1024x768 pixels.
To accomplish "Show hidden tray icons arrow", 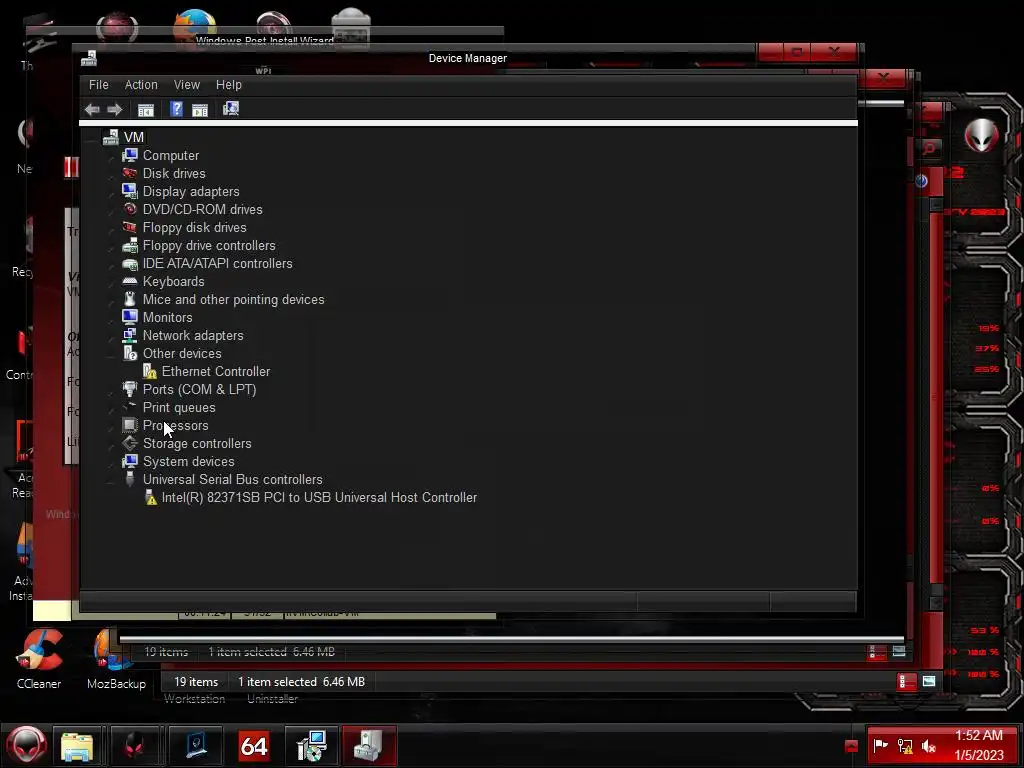I will 851,746.
